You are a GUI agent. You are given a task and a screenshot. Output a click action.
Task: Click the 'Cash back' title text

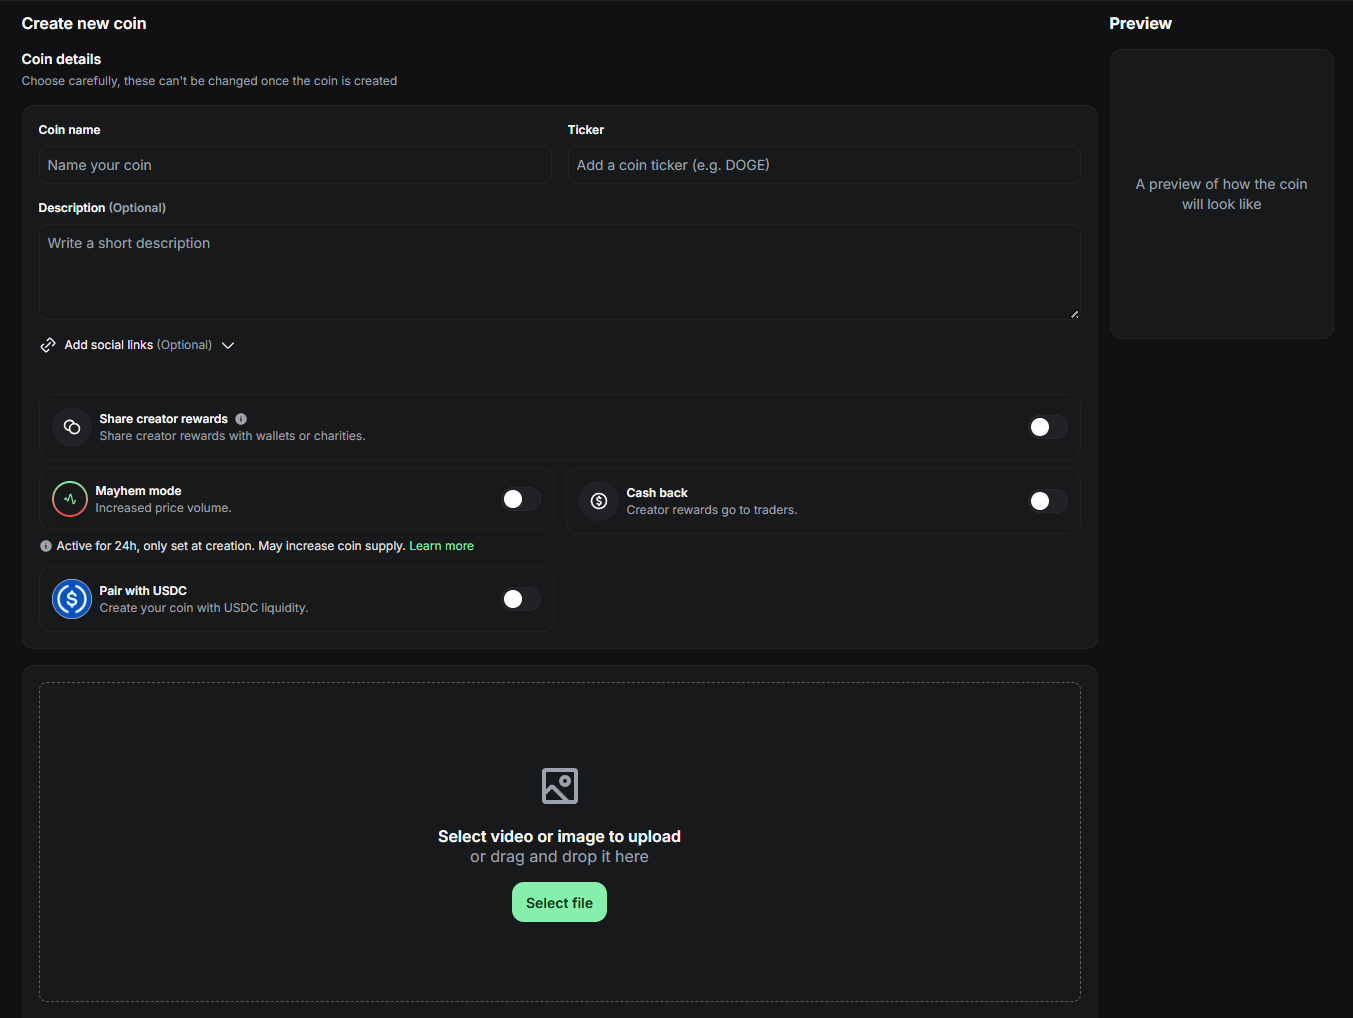657,493
